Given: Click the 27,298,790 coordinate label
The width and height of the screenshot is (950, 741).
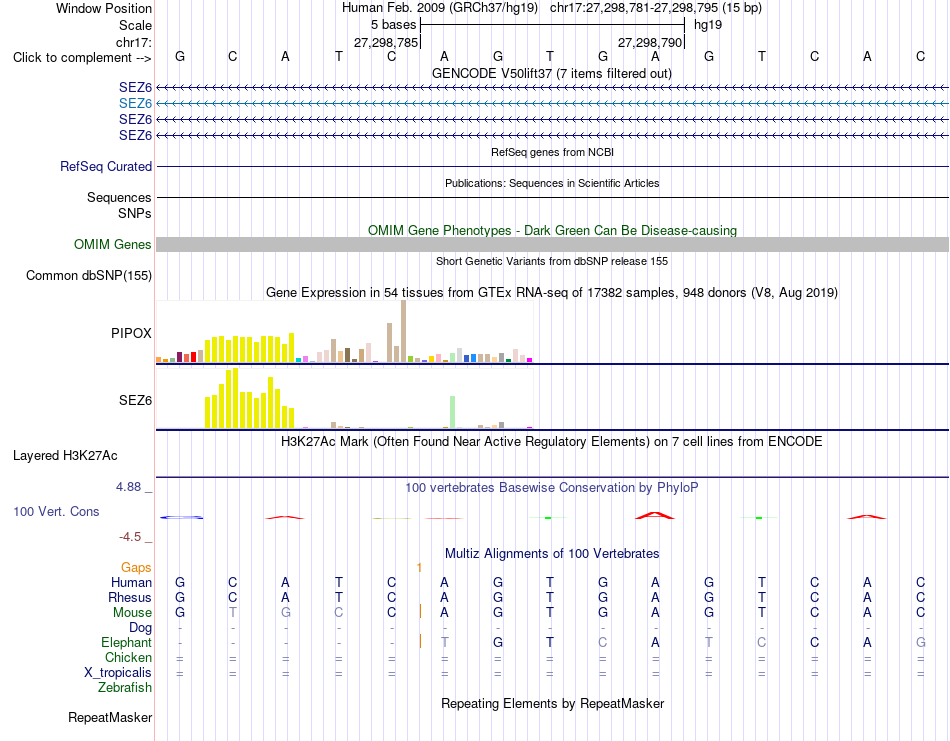Looking at the screenshot, I should point(650,42).
